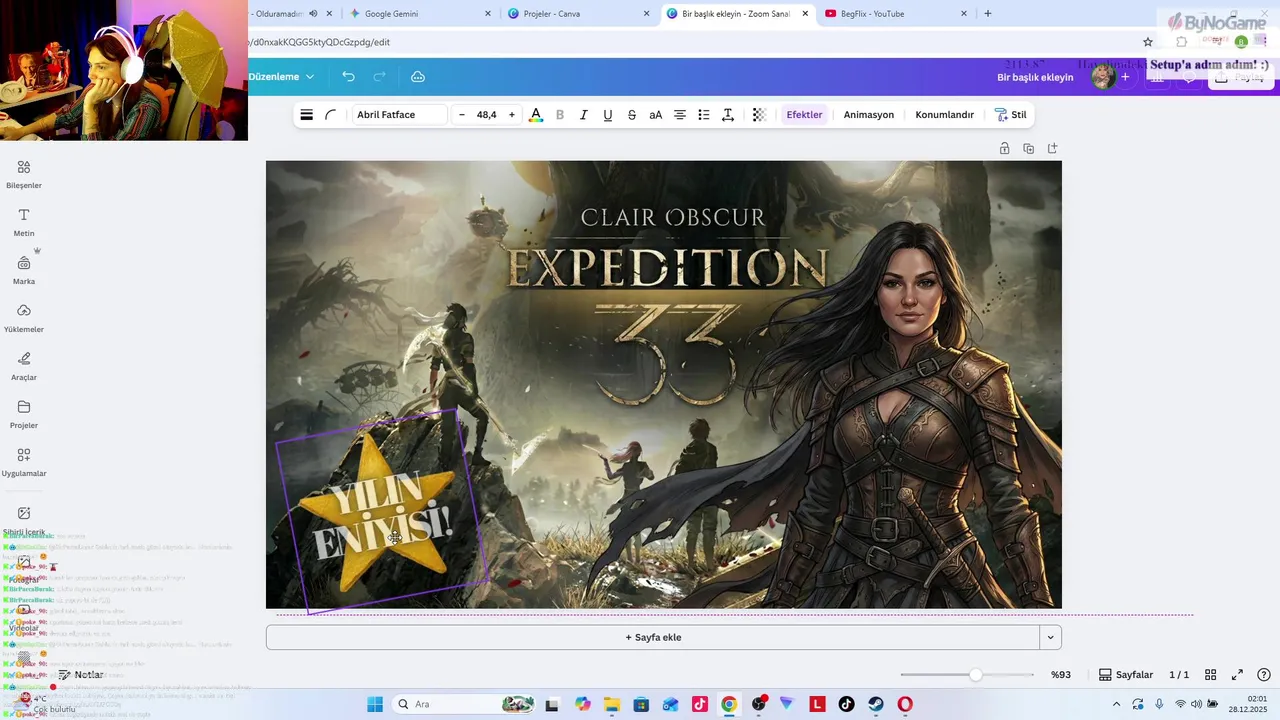Screen dimensions: 1280x720
Task: Open Chrome from the taskbar
Action: pos(729,704)
